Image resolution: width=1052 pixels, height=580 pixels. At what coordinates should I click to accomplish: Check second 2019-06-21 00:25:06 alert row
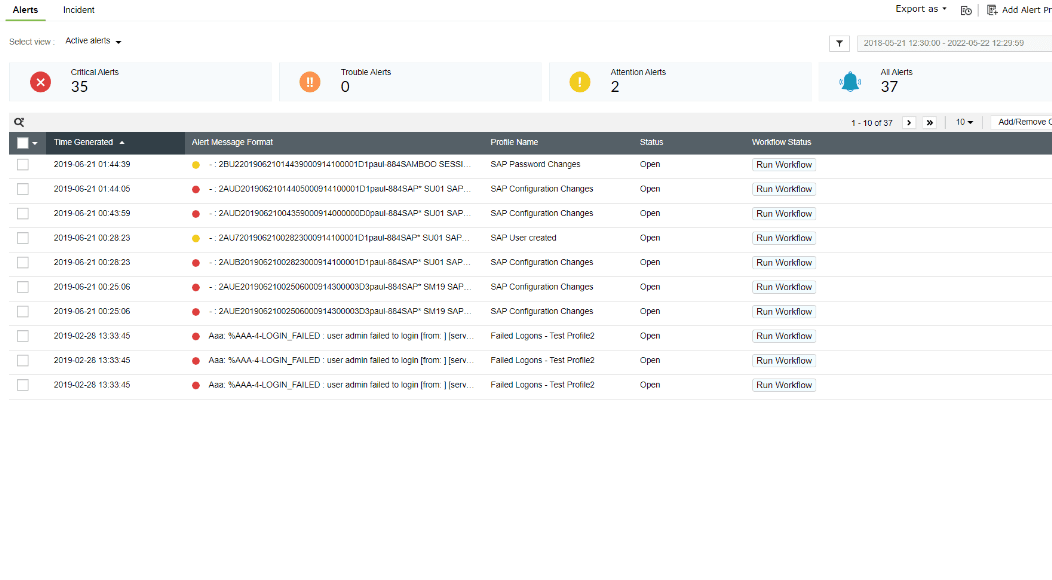coord(23,311)
